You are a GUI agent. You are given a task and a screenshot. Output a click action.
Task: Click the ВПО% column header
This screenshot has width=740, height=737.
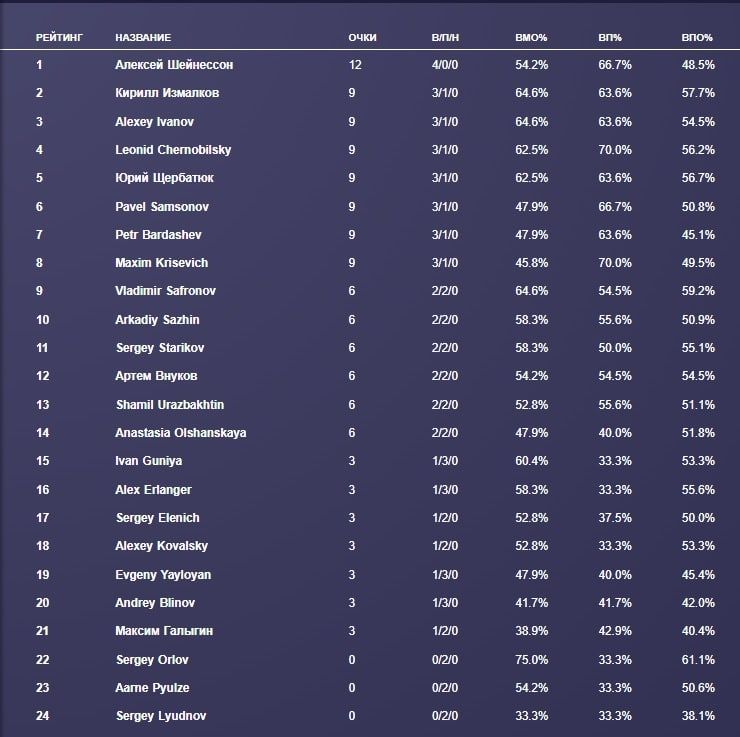[697, 37]
